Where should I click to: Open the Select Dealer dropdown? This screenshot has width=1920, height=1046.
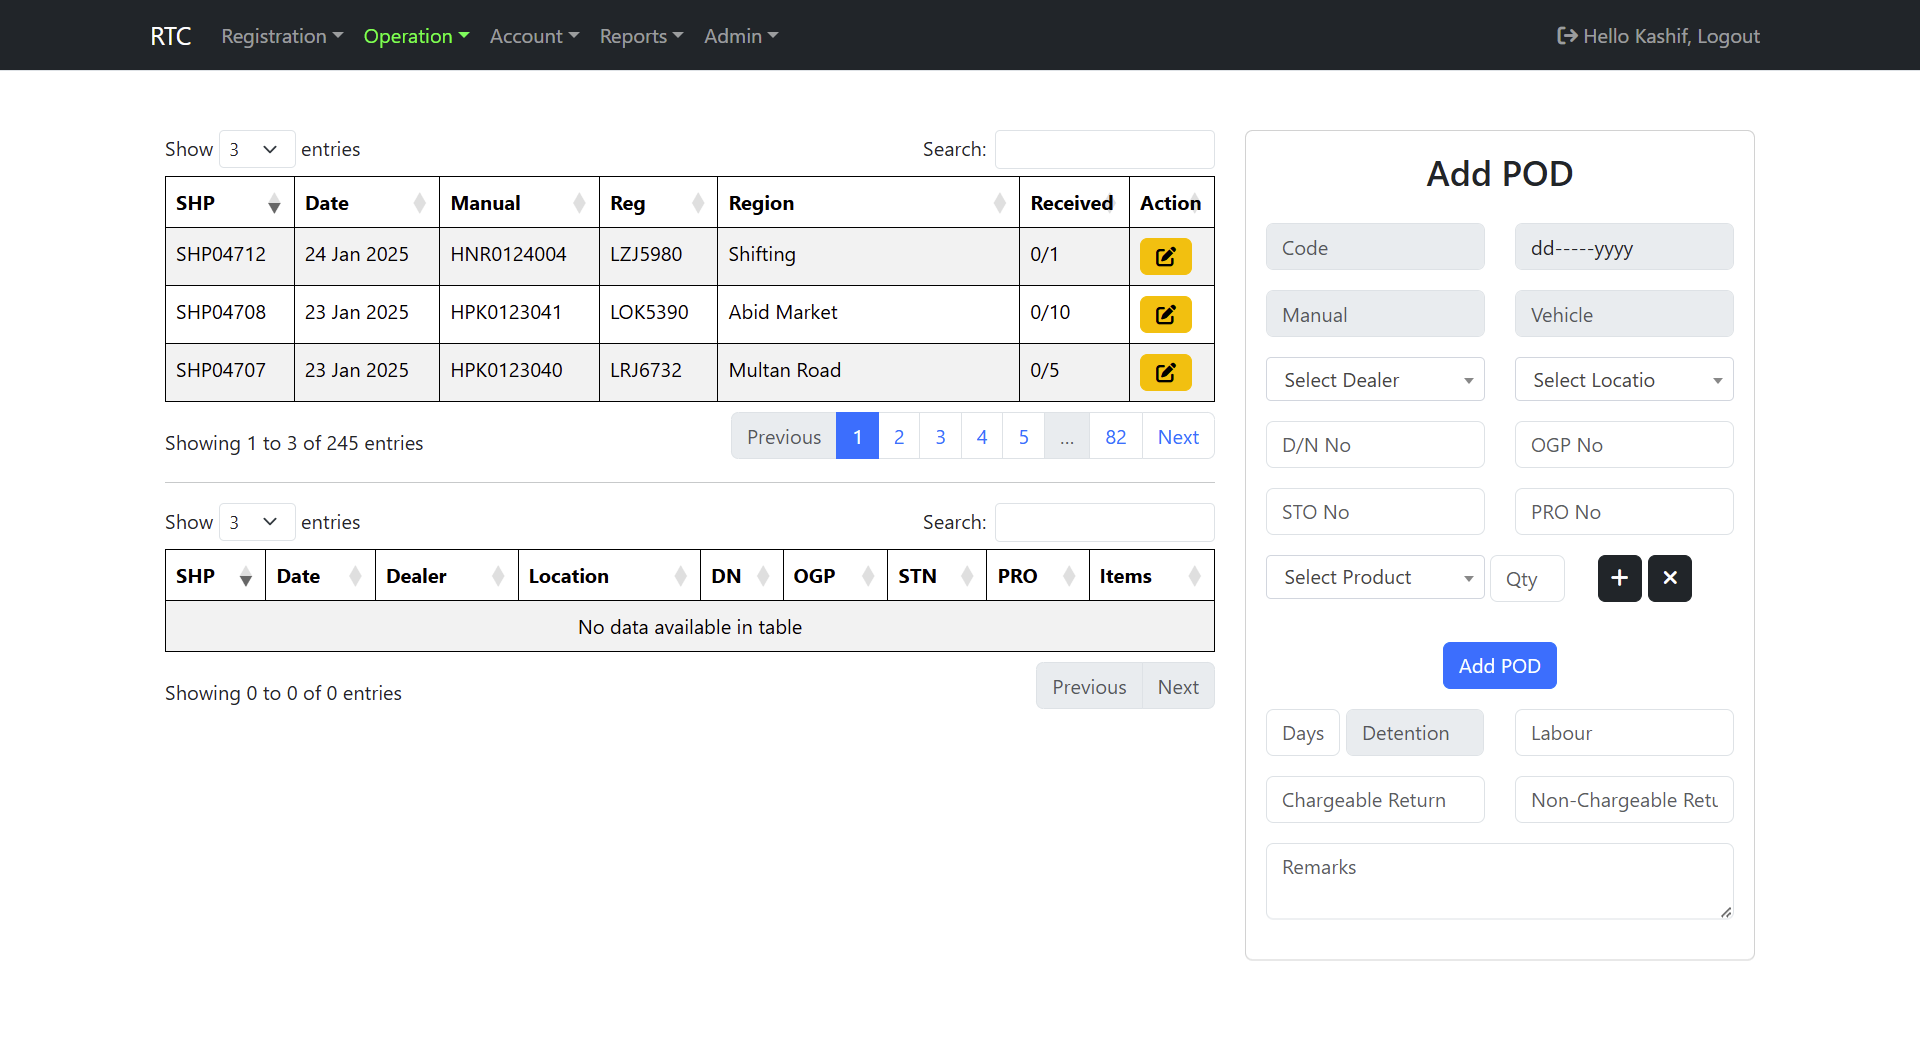[x=1374, y=380]
